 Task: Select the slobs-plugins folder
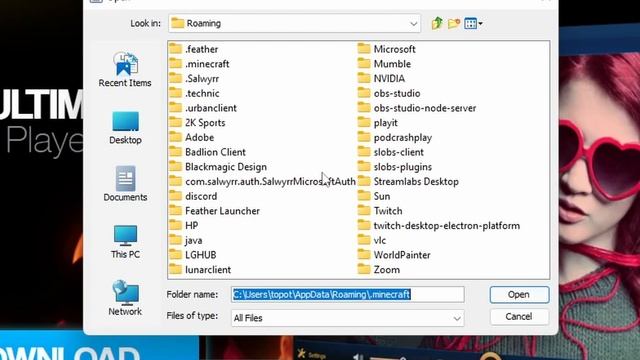click(395, 167)
